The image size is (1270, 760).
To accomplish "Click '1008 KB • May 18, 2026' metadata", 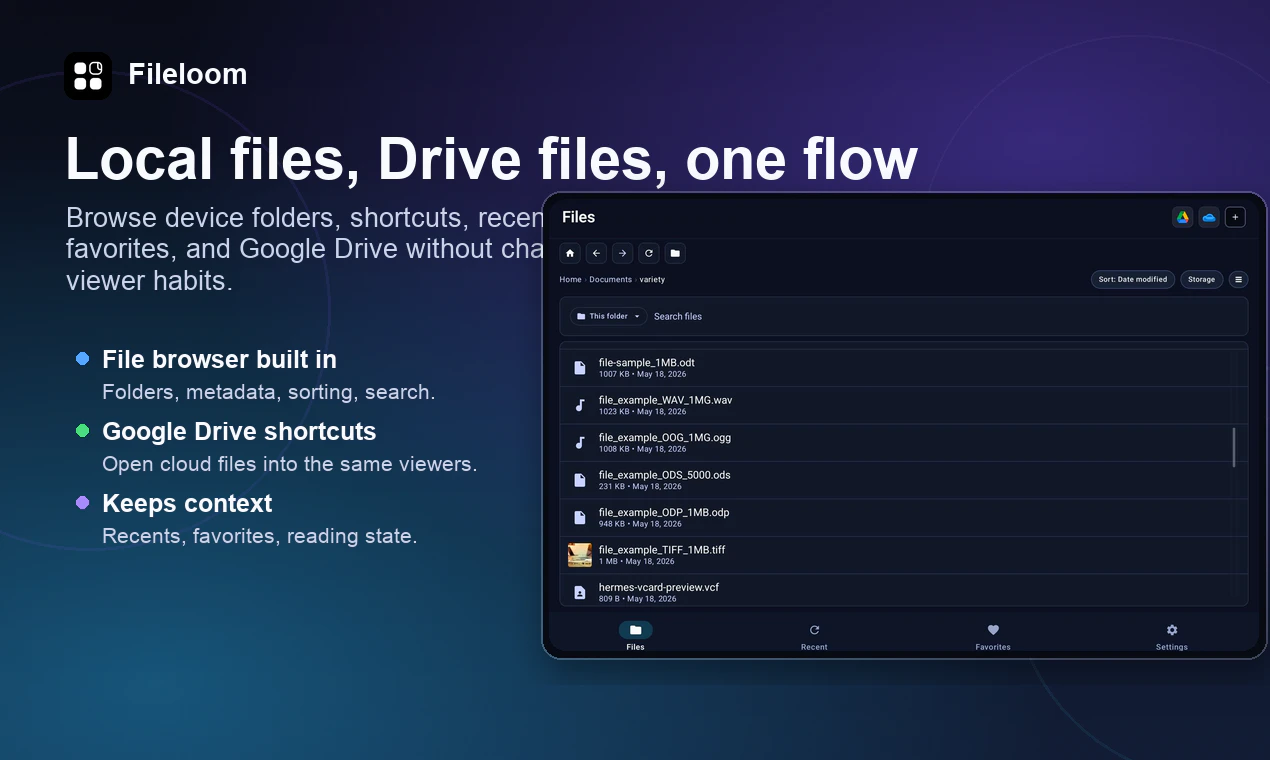I will coord(642,449).
